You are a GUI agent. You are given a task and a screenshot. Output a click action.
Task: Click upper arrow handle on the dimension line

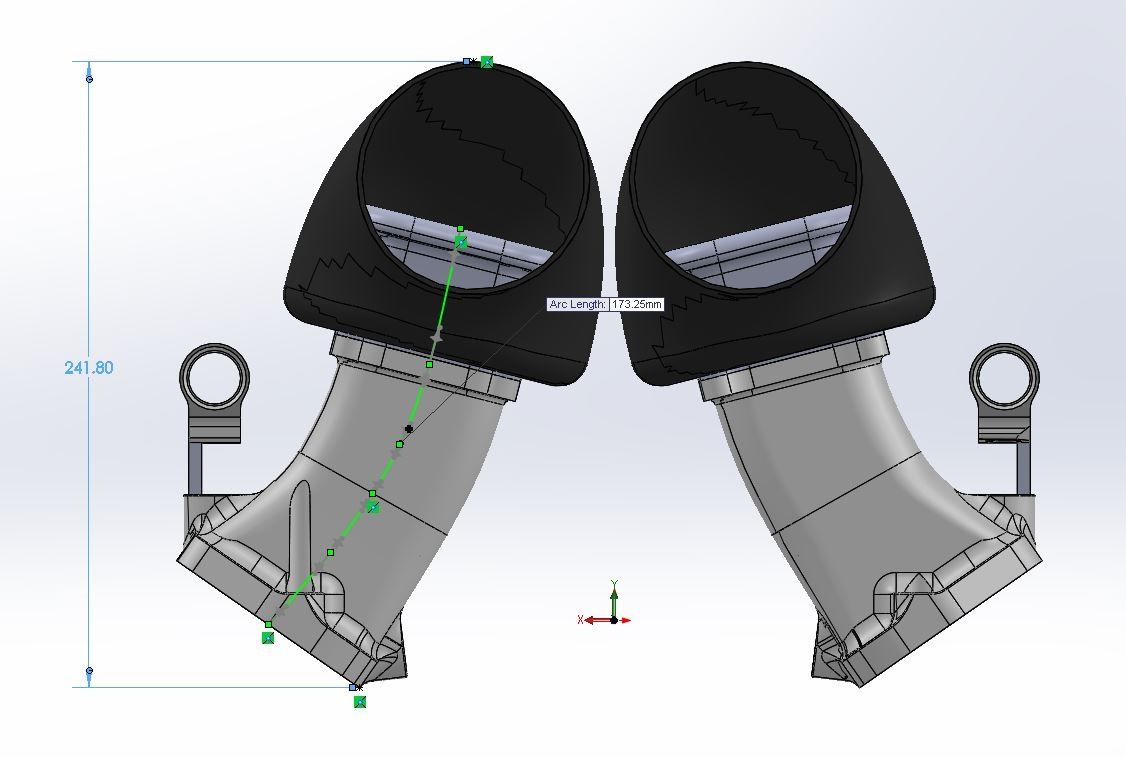89,78
